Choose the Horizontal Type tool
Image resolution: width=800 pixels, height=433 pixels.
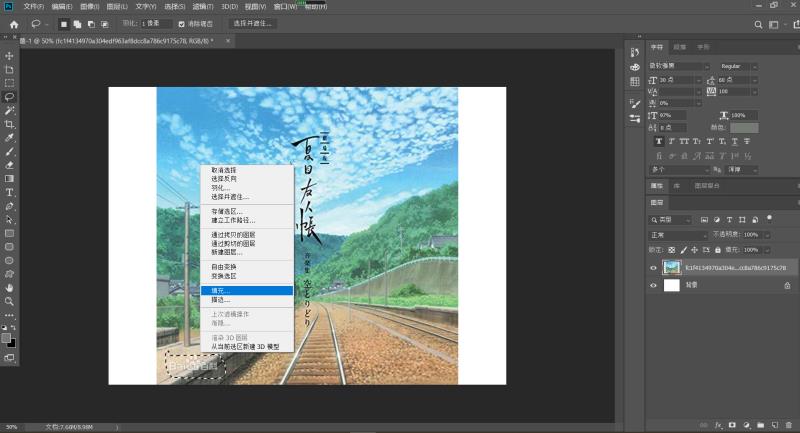pos(10,192)
